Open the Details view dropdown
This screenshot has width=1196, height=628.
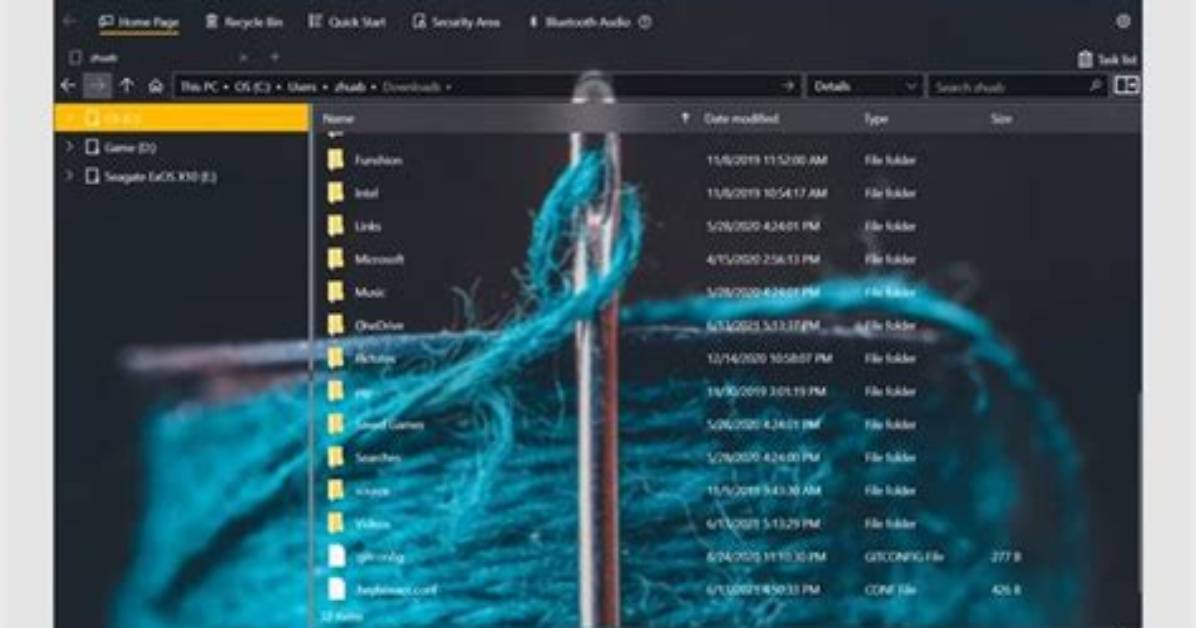click(863, 86)
